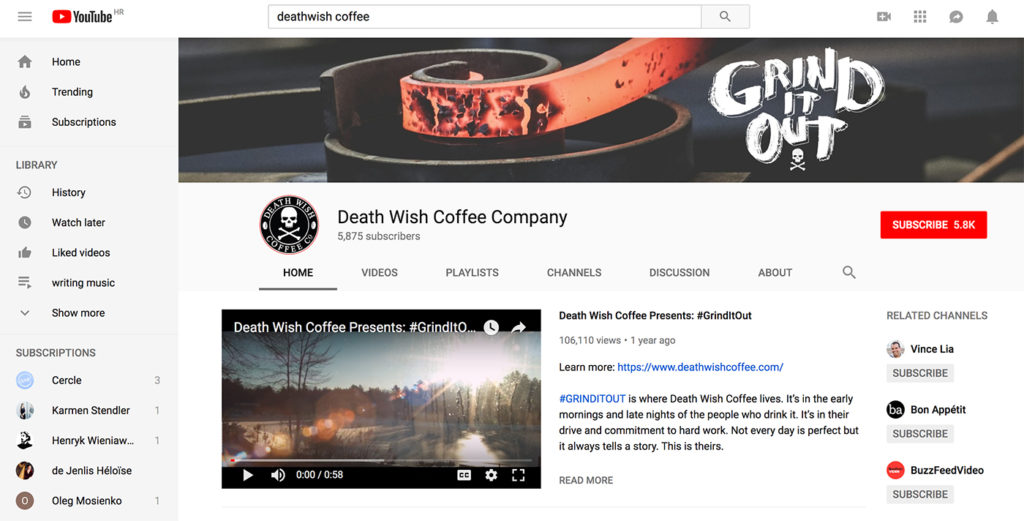
Task: Toggle closed captions on the video
Action: 464,475
